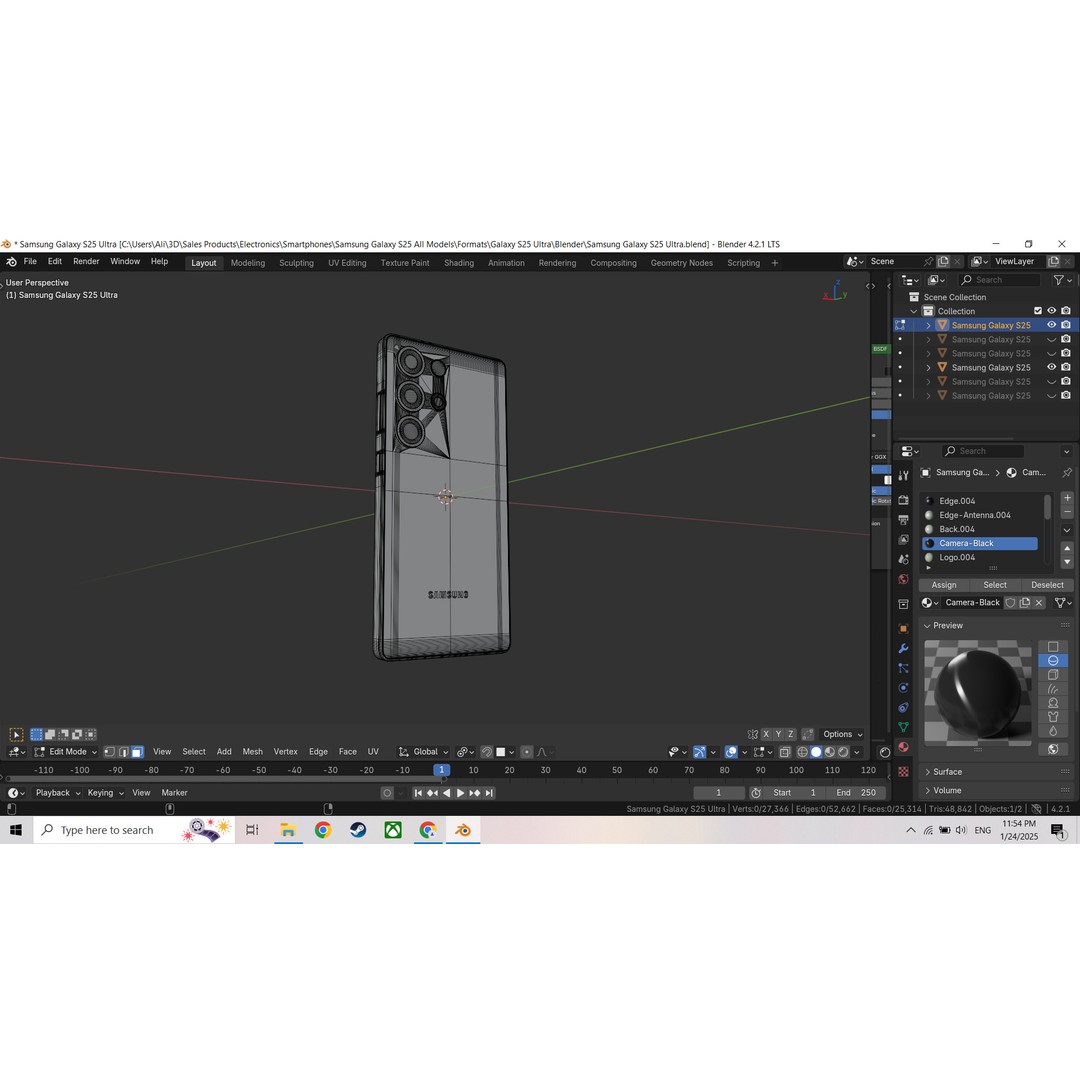This screenshot has width=1080, height=1080.
Task: Open the viewport Options dropdown
Action: 842,734
